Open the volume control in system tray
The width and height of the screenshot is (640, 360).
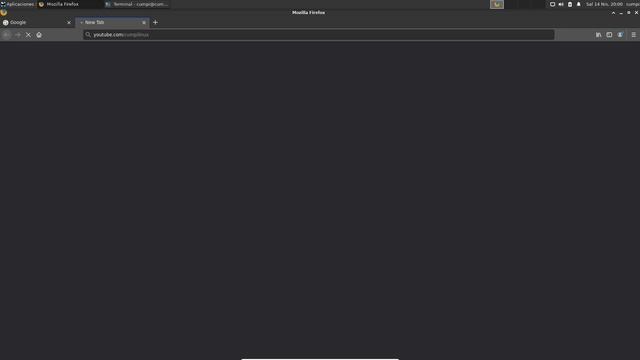tap(561, 4)
